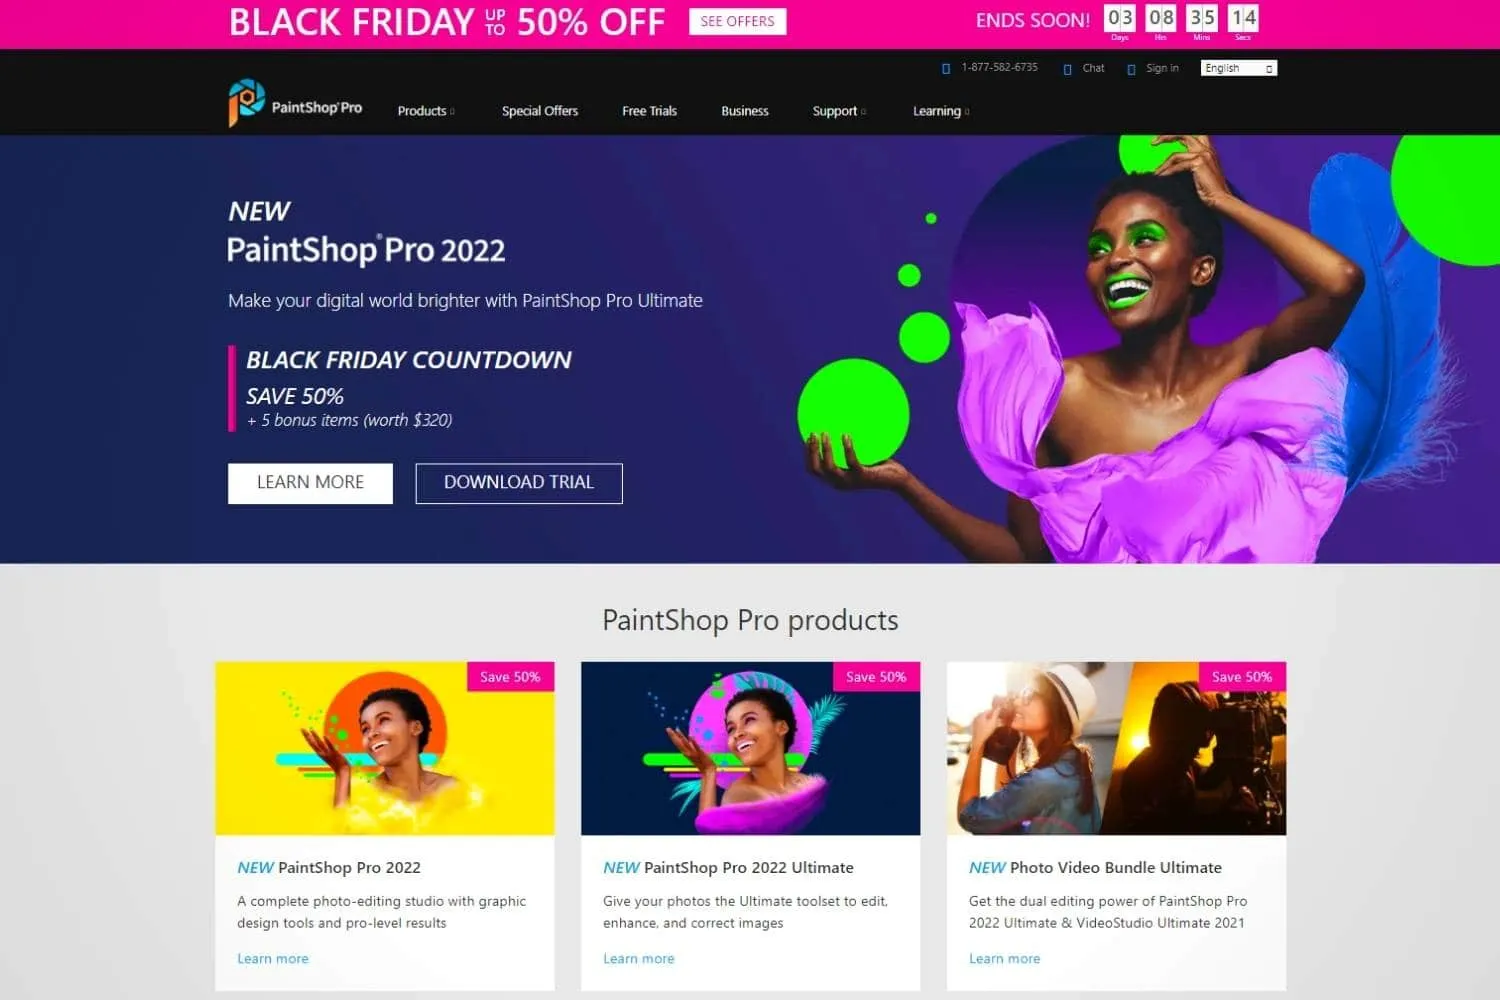Open the English language dropdown
Screen dimensions: 1500x1000
click(1239, 68)
